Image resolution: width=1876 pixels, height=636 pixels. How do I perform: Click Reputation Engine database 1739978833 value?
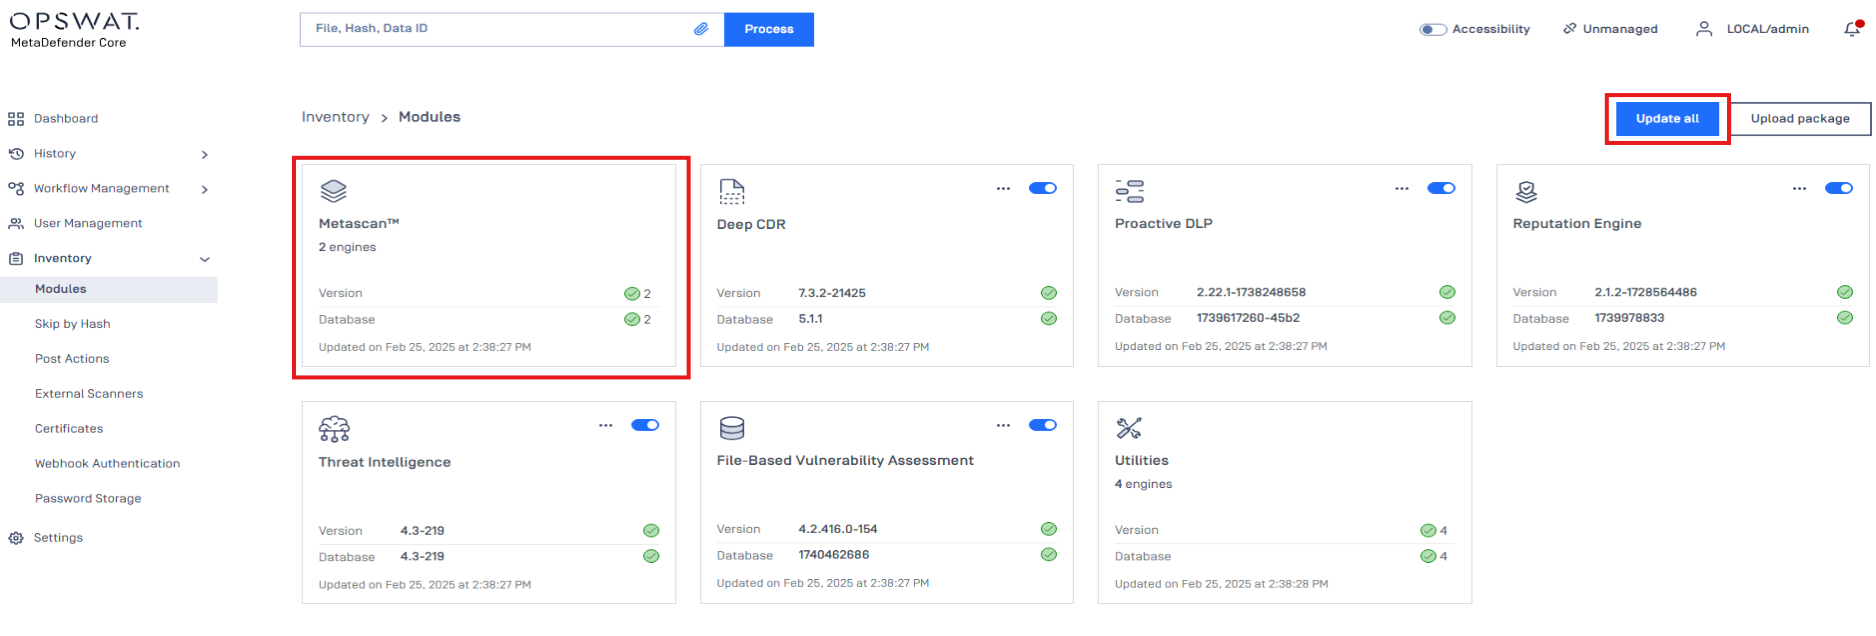1629,318
